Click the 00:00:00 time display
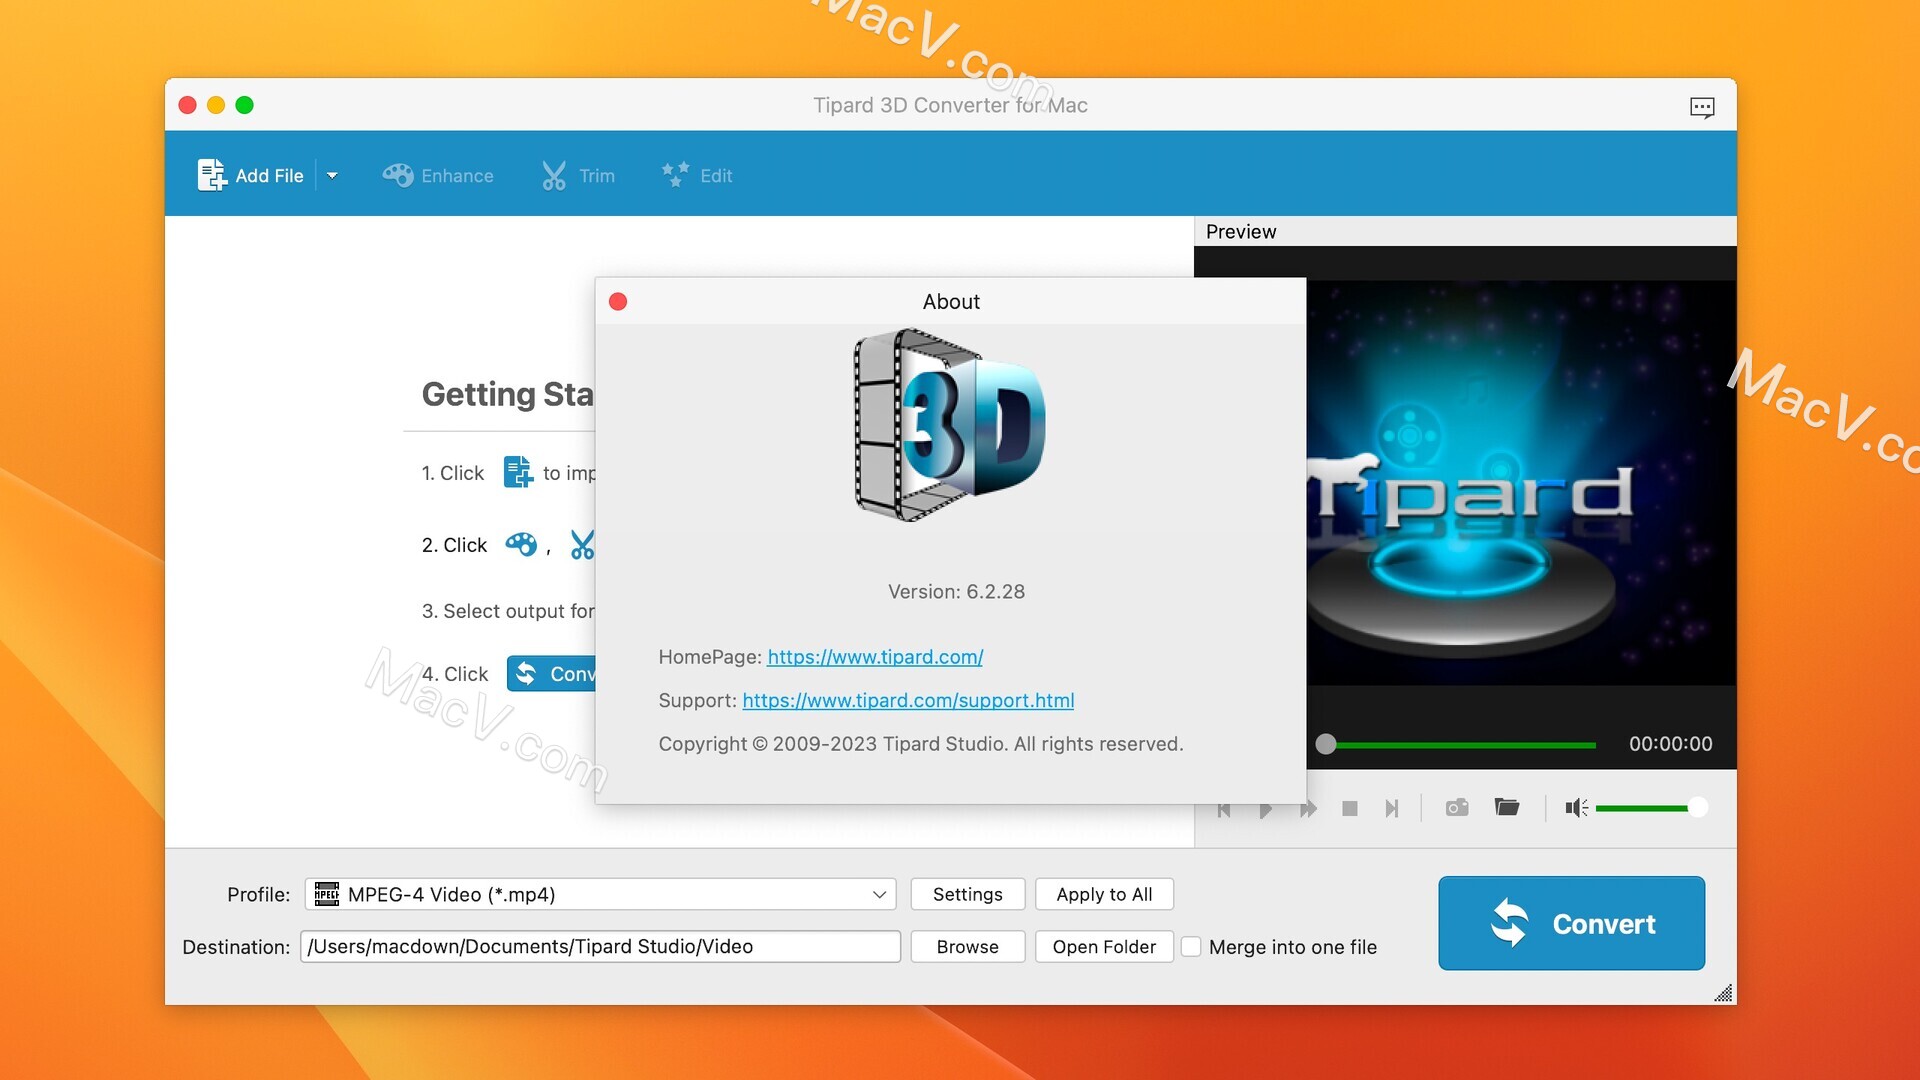 (1670, 743)
